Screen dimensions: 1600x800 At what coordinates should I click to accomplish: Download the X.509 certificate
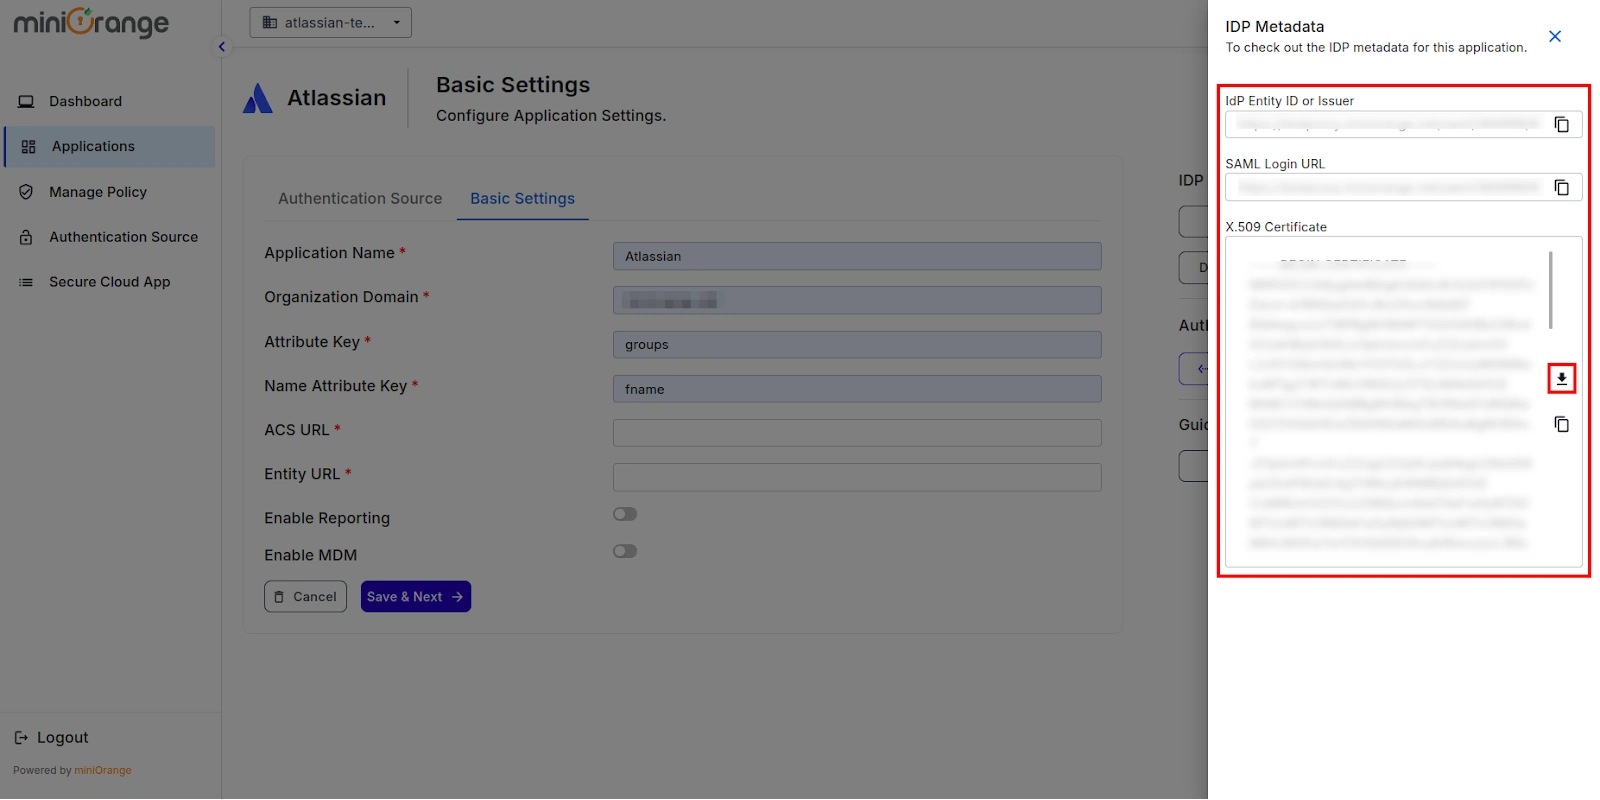1561,379
